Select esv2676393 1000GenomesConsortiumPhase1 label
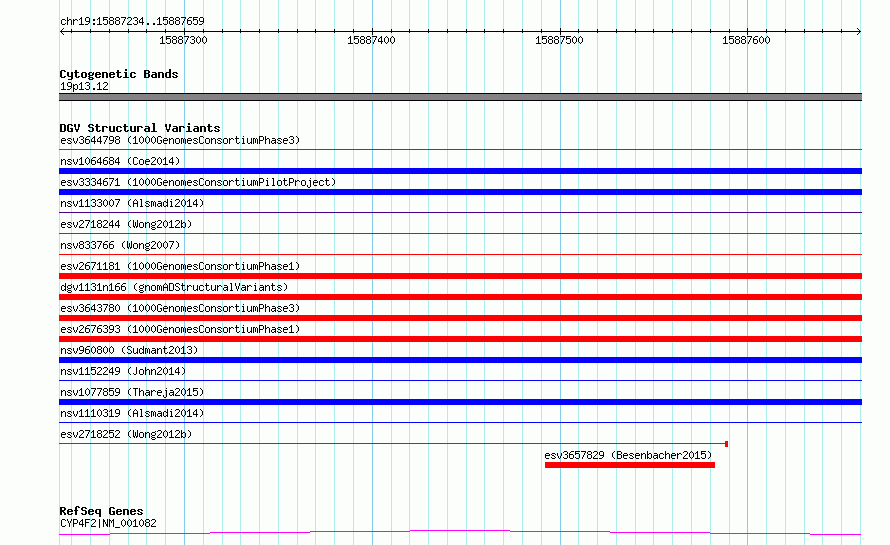890x545 pixels. 180,329
